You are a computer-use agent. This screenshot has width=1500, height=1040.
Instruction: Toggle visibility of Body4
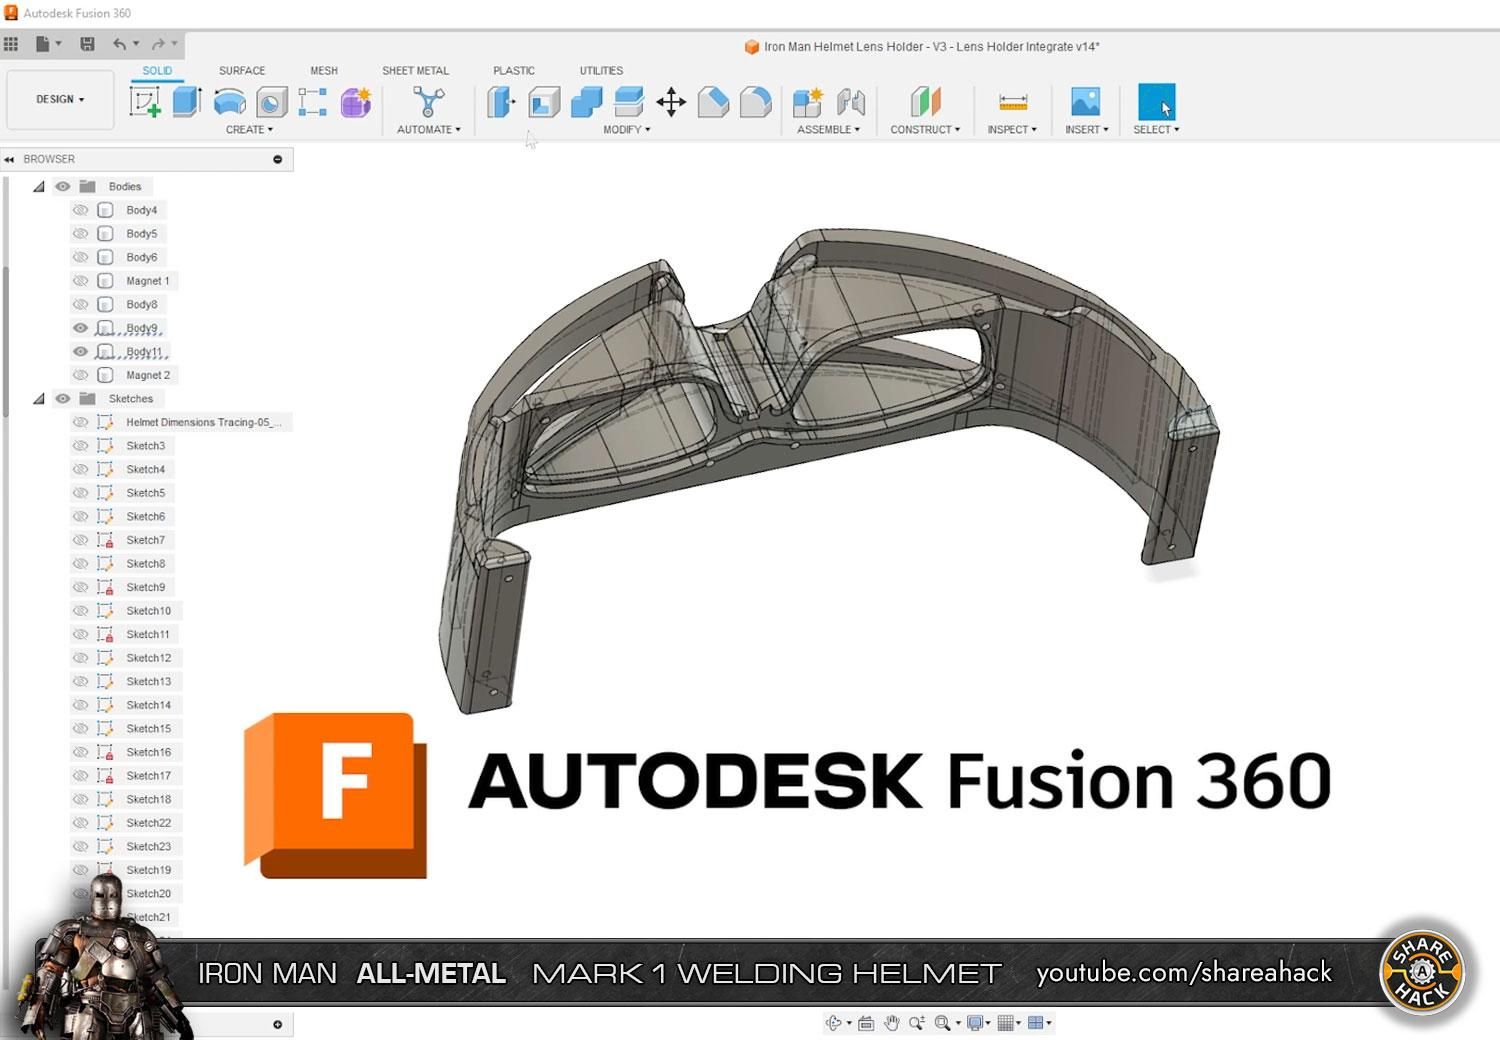[x=80, y=210]
